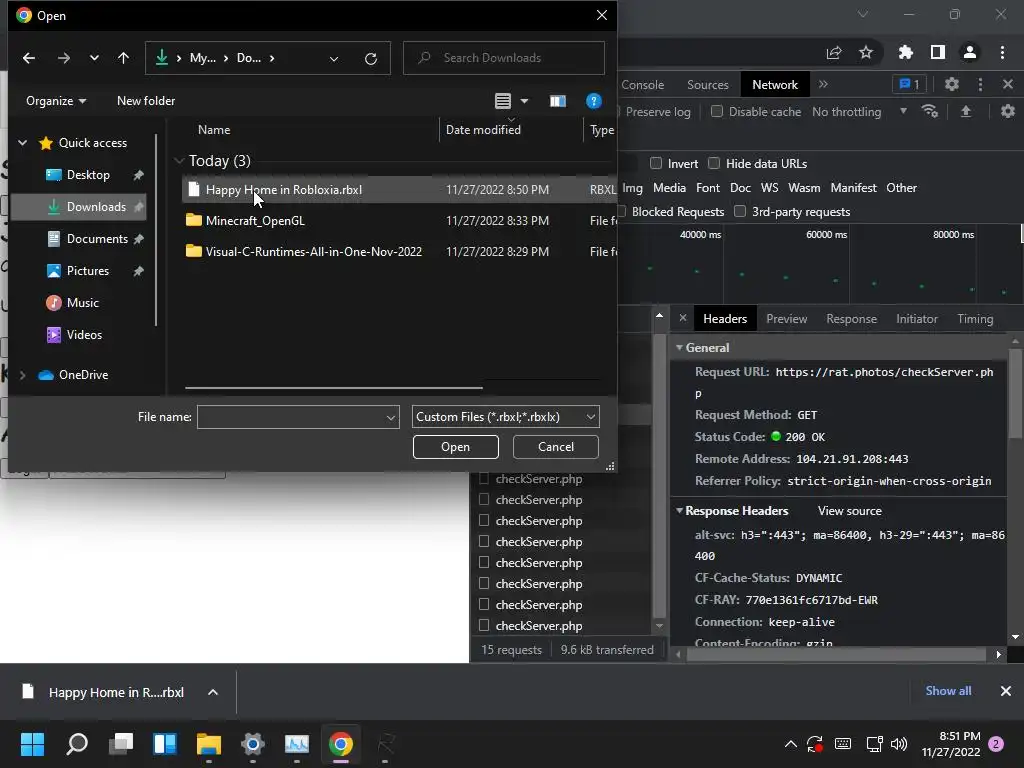
Task: Open the Organize menu
Action: click(x=56, y=101)
